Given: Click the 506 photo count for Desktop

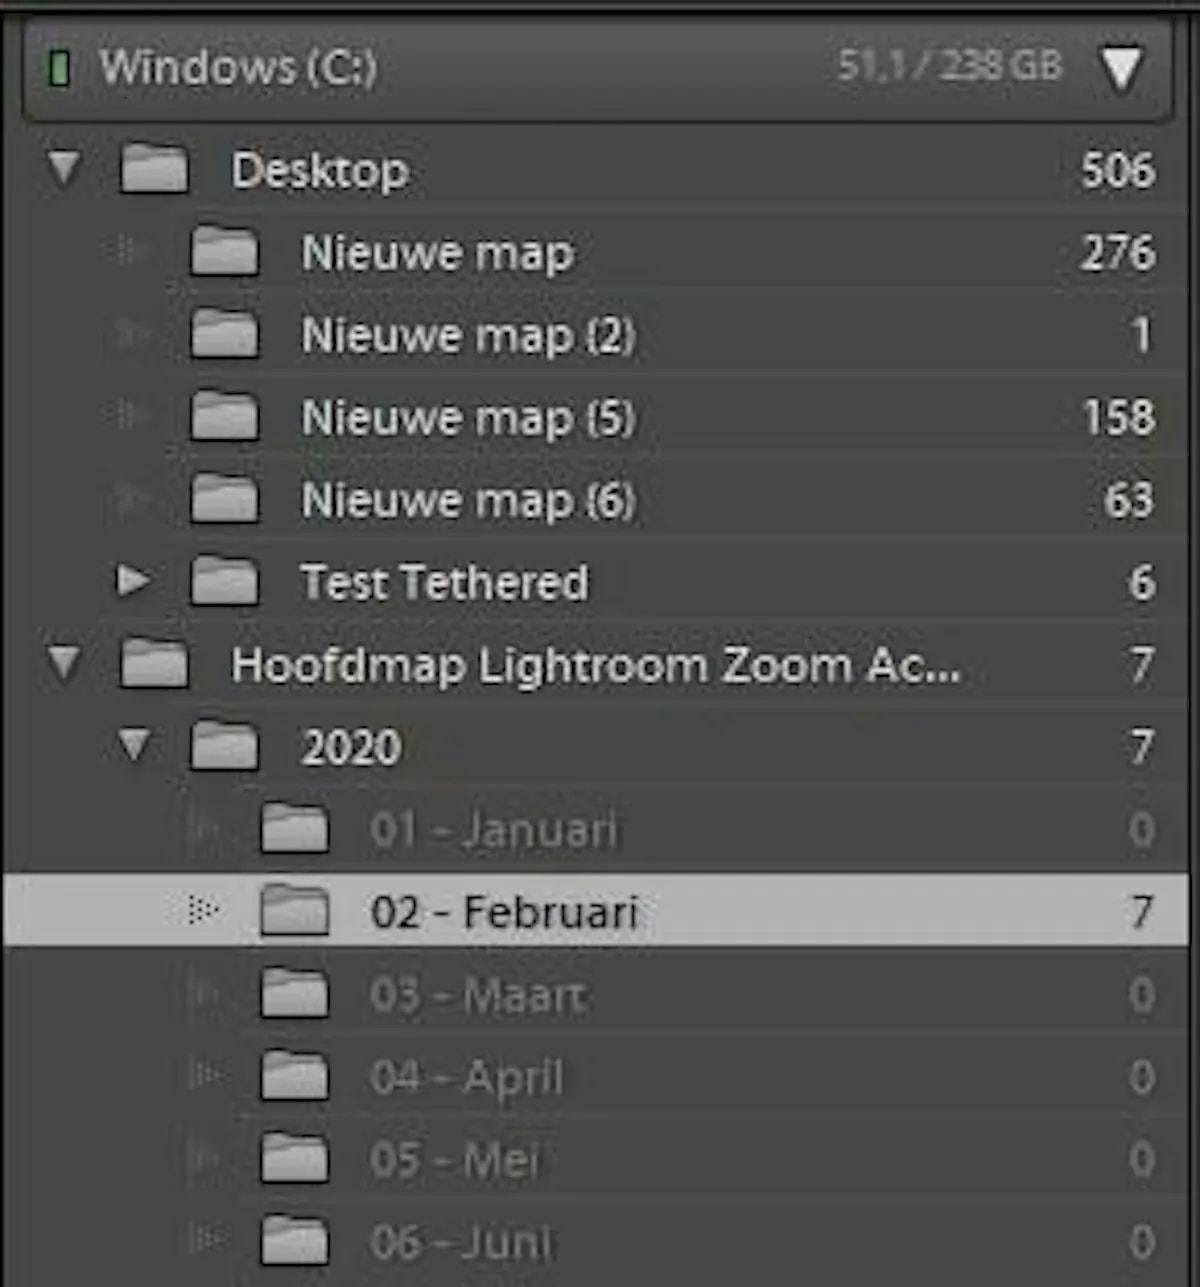Looking at the screenshot, I should pos(1118,170).
